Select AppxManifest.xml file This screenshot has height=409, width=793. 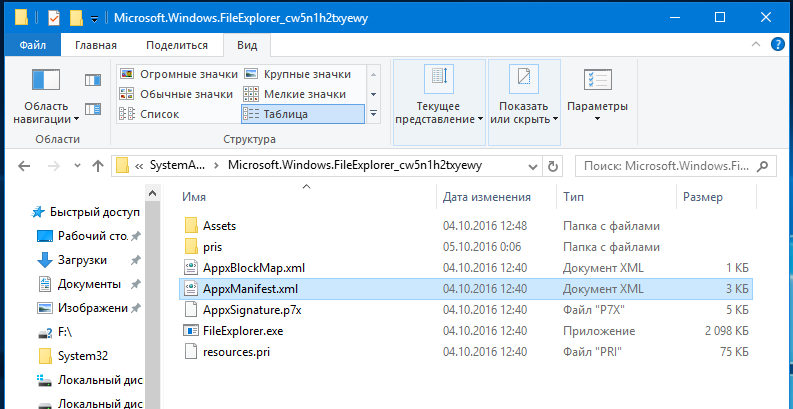[x=465, y=289]
